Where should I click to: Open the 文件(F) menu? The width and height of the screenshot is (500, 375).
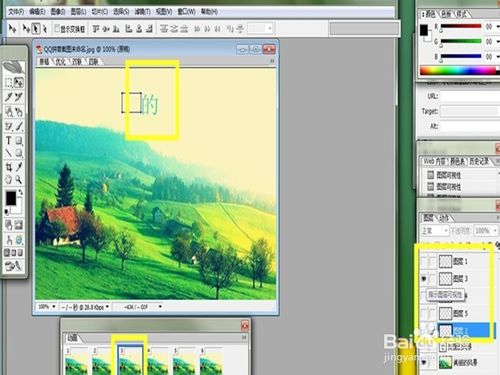[16, 12]
